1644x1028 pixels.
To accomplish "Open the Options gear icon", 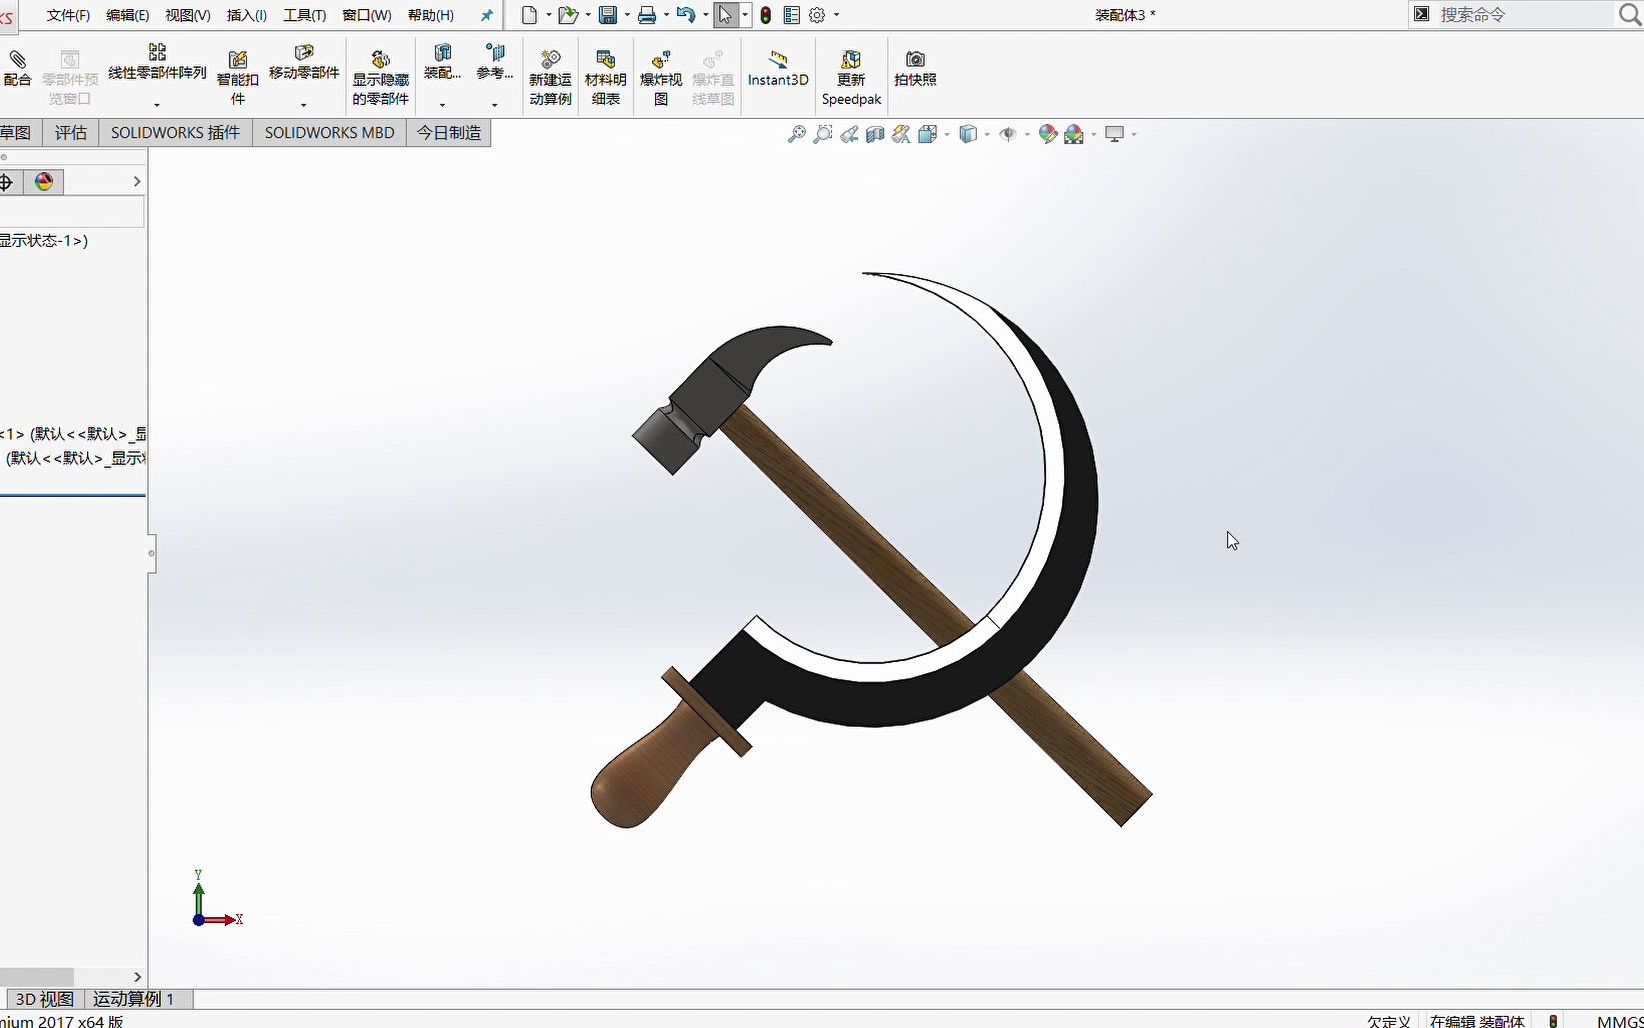I will coord(817,15).
